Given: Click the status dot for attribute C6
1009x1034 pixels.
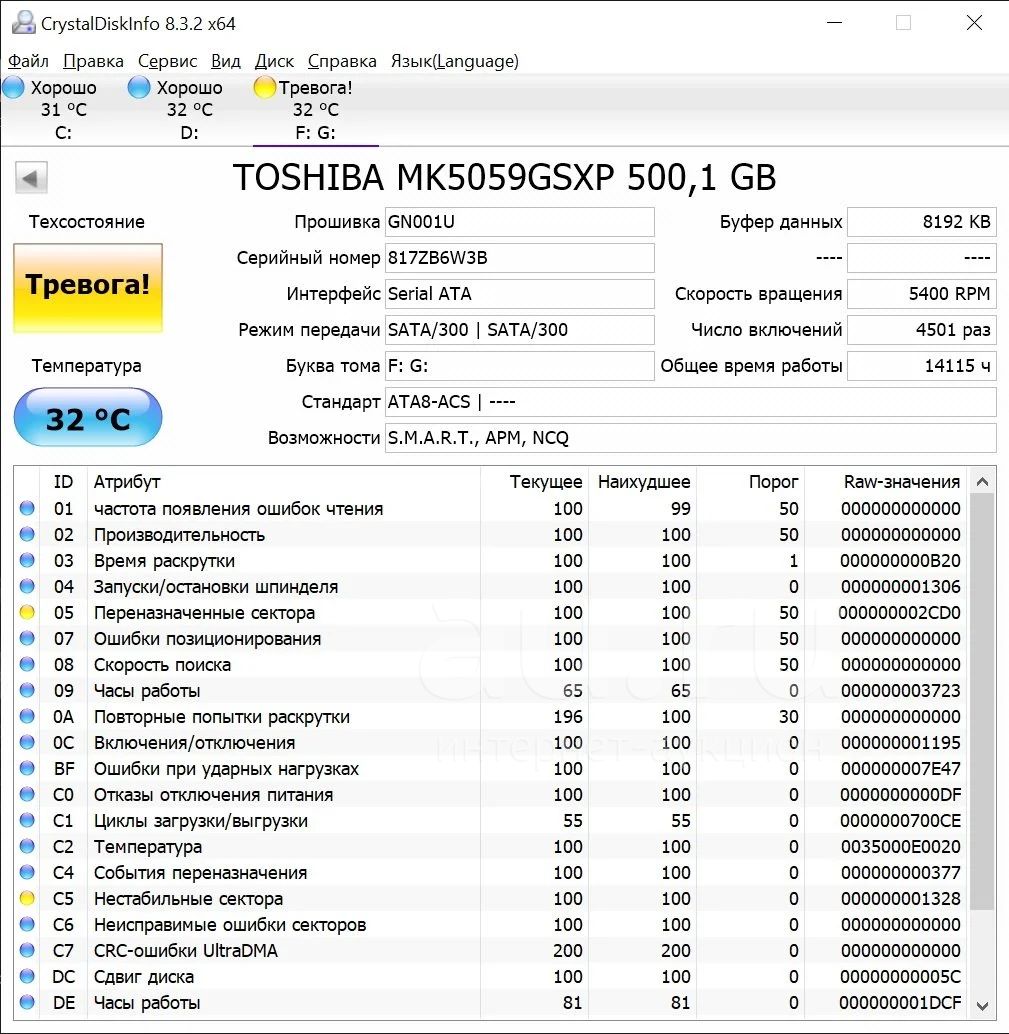Looking at the screenshot, I should point(27,925).
